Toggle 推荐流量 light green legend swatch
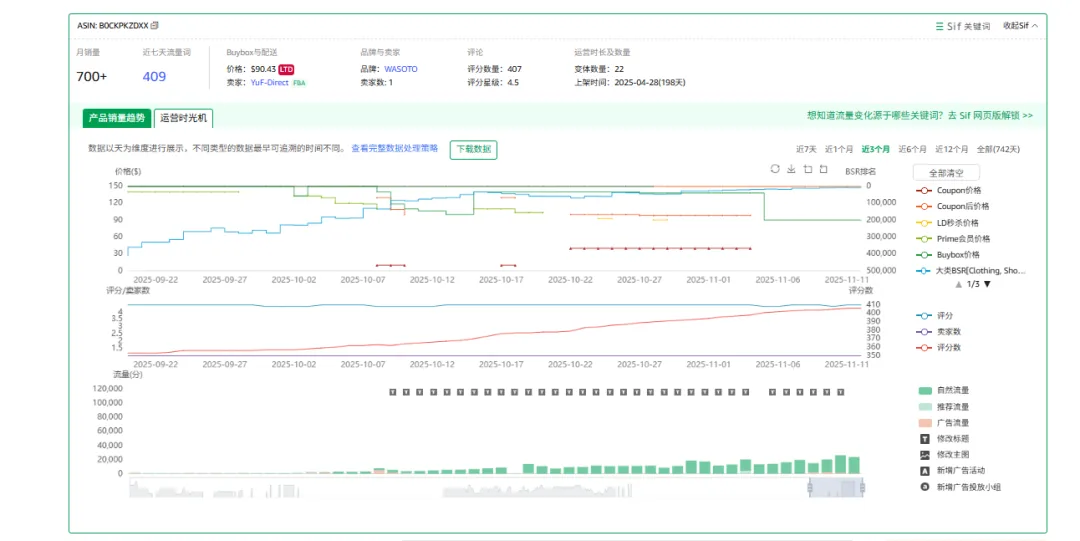Screen dimensions: 1080x541 click(925, 407)
